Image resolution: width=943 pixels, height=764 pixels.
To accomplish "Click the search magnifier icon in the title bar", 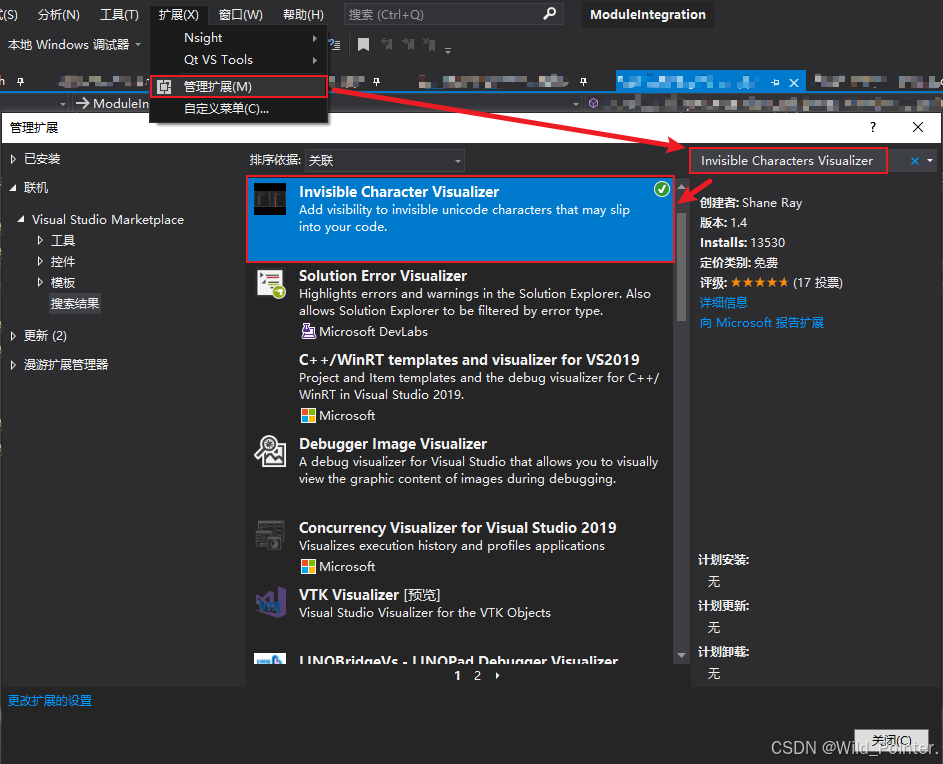I will [550, 14].
